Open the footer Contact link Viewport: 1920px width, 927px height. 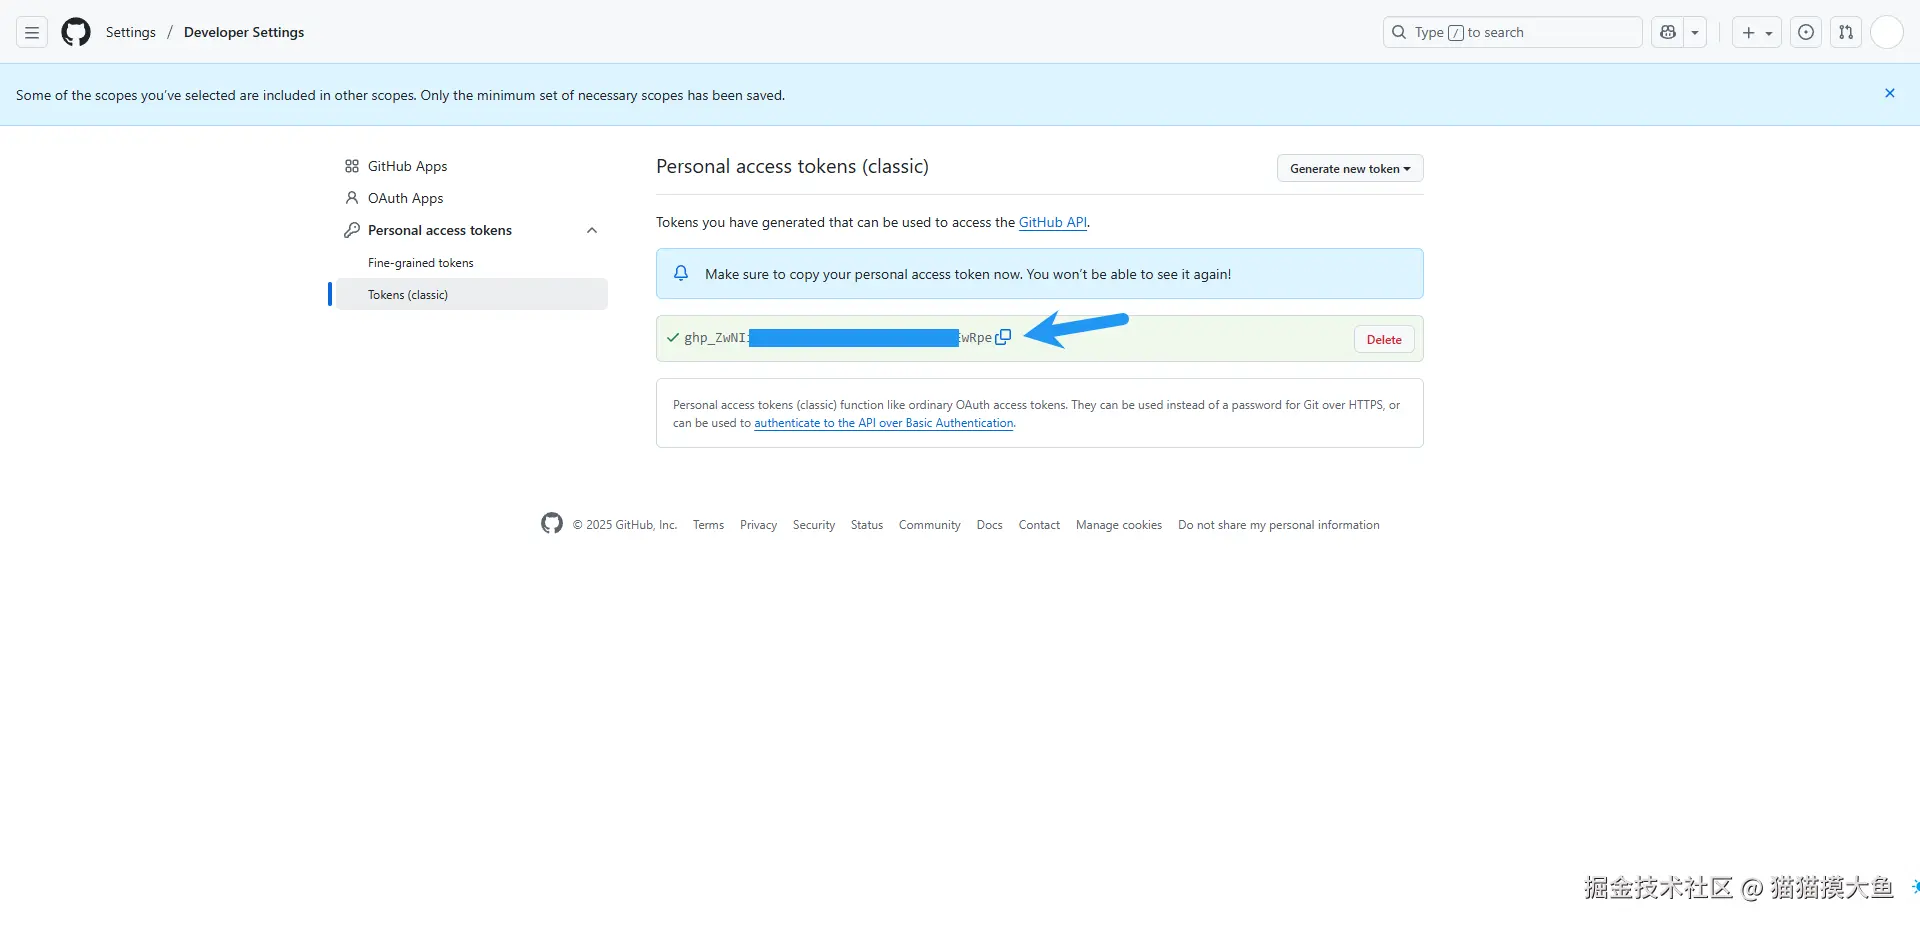click(1039, 525)
